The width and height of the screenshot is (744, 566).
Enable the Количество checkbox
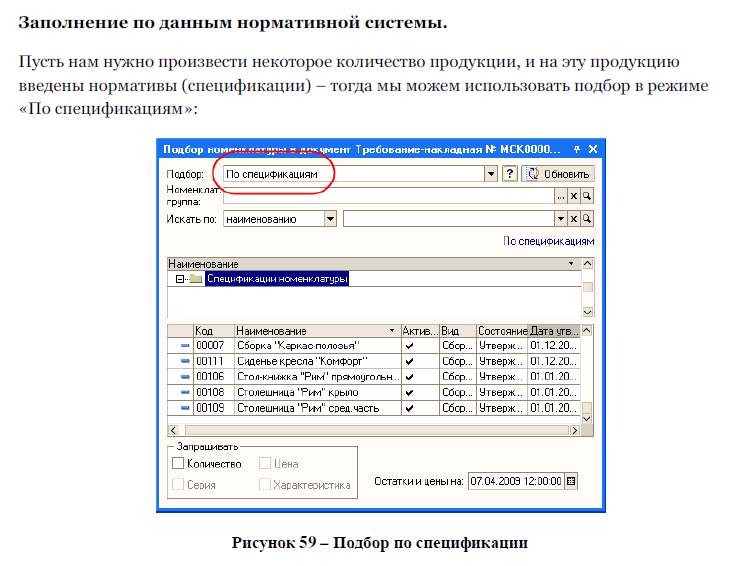point(178,463)
